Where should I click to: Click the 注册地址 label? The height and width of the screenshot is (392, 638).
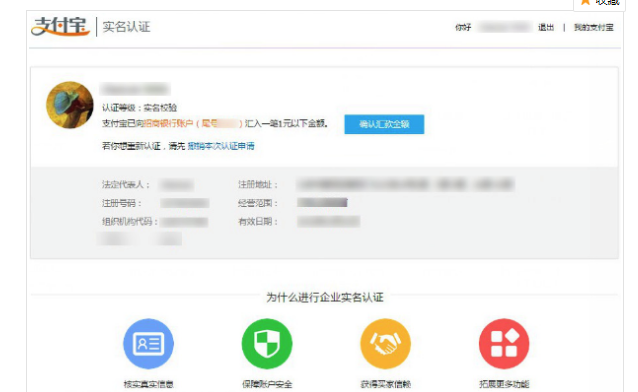click(258, 185)
